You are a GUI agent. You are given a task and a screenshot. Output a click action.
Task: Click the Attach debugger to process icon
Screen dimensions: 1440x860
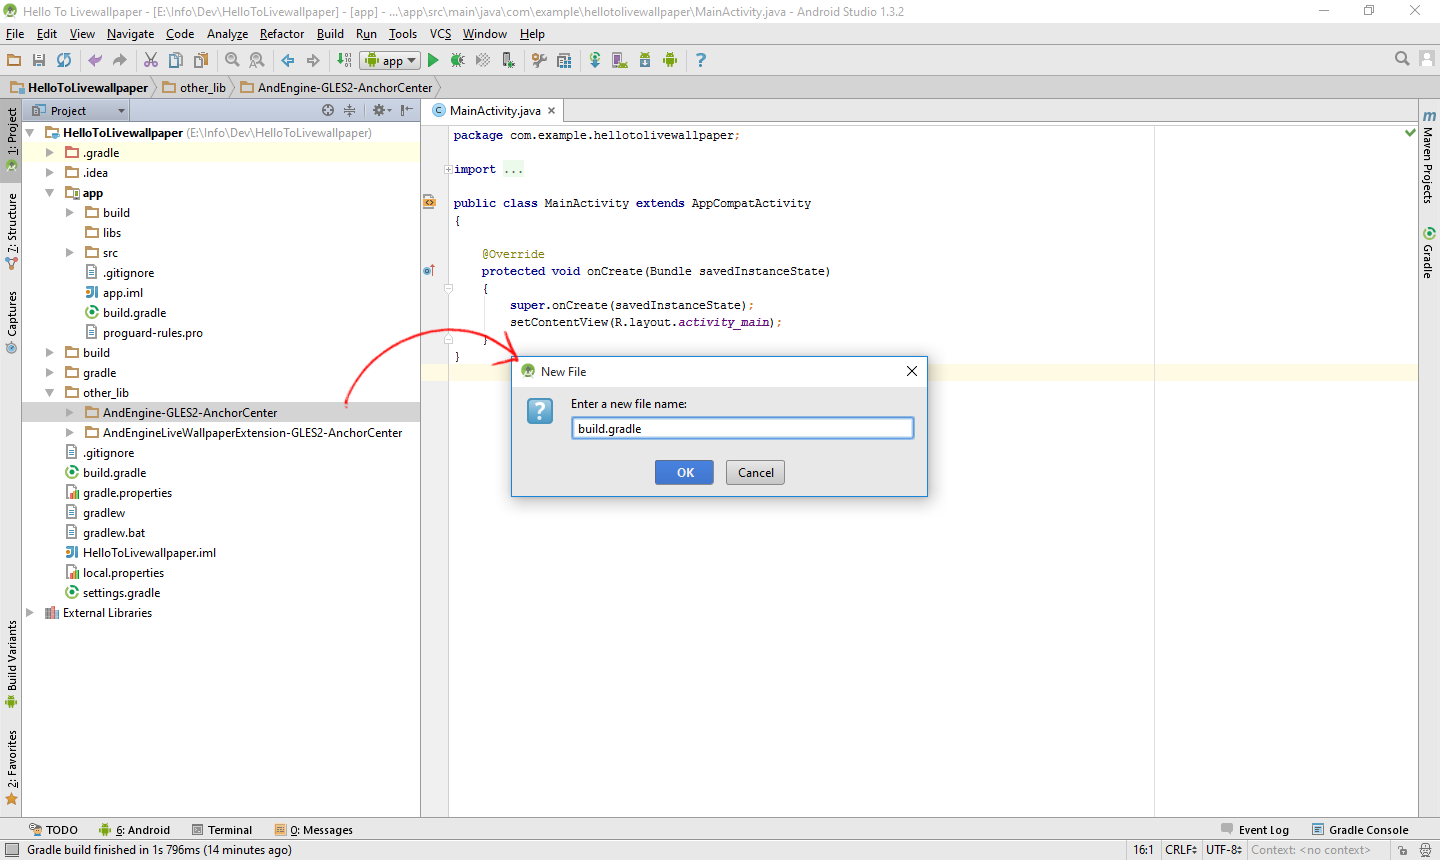point(508,60)
